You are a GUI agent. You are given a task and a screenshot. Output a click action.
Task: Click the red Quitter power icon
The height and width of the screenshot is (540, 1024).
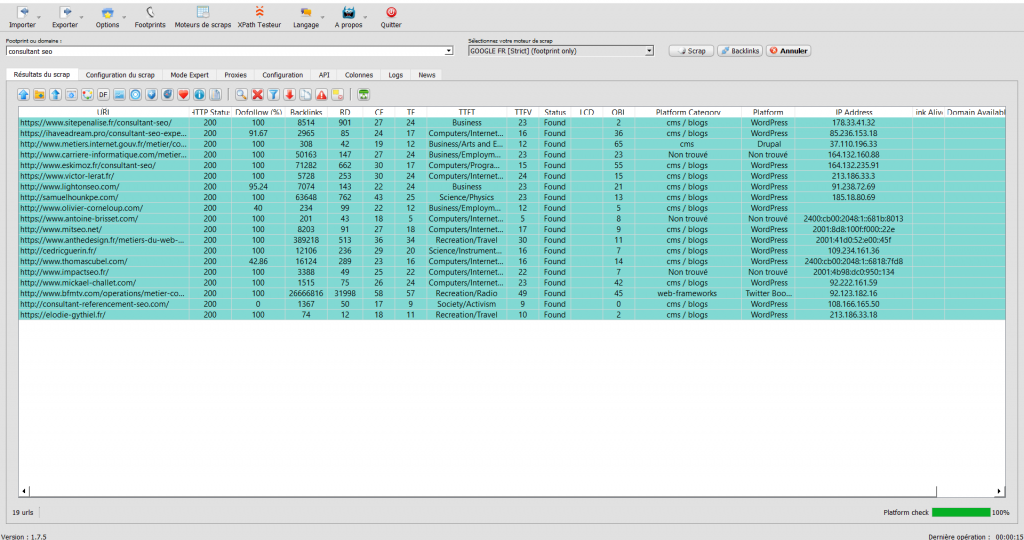(x=391, y=12)
